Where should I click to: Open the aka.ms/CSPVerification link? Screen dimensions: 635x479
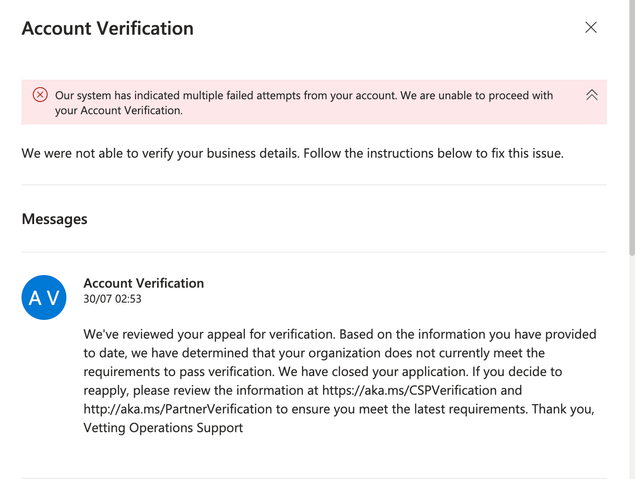tap(408, 390)
